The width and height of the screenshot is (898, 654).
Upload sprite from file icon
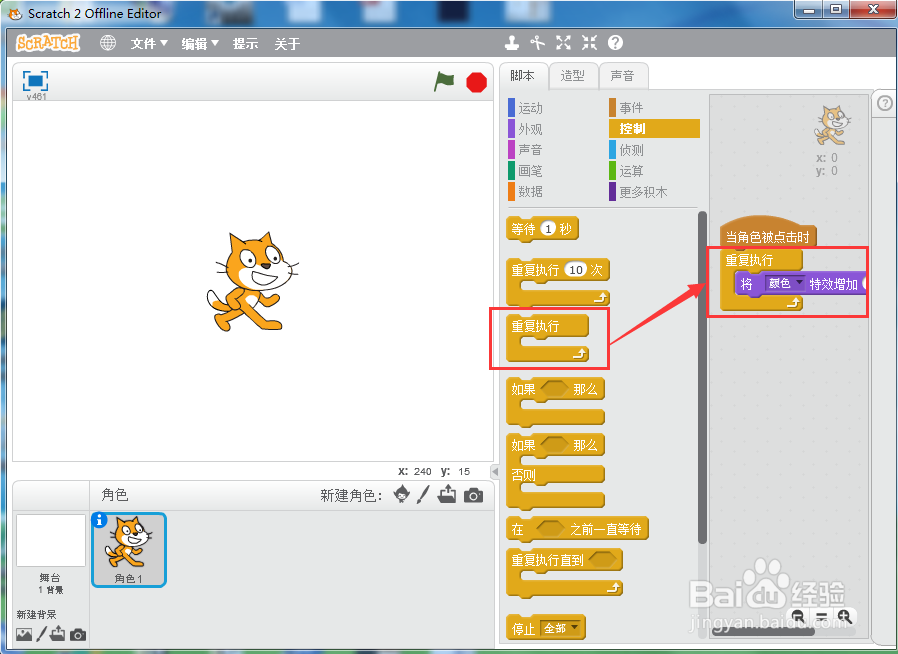pos(447,494)
